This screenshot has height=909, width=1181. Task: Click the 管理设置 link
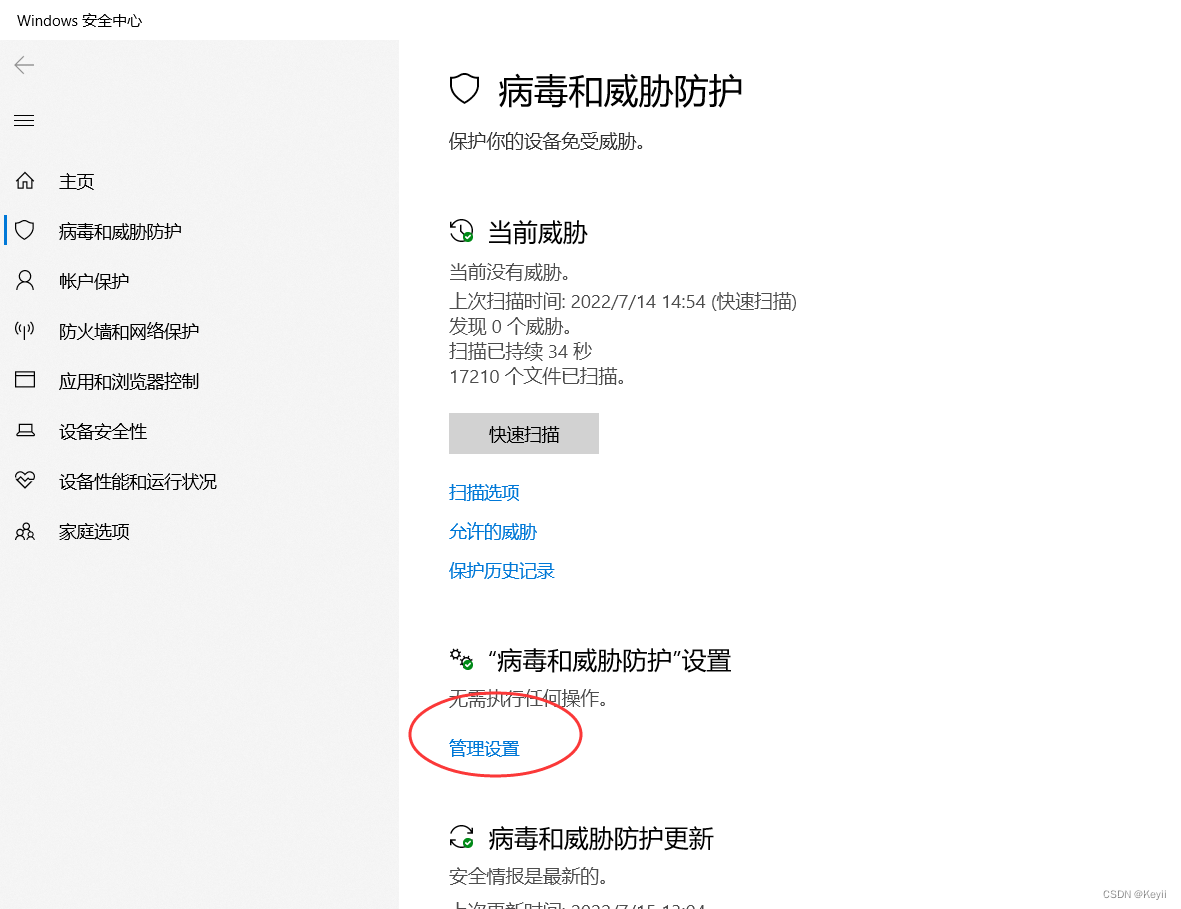pyautogui.click(x=484, y=749)
